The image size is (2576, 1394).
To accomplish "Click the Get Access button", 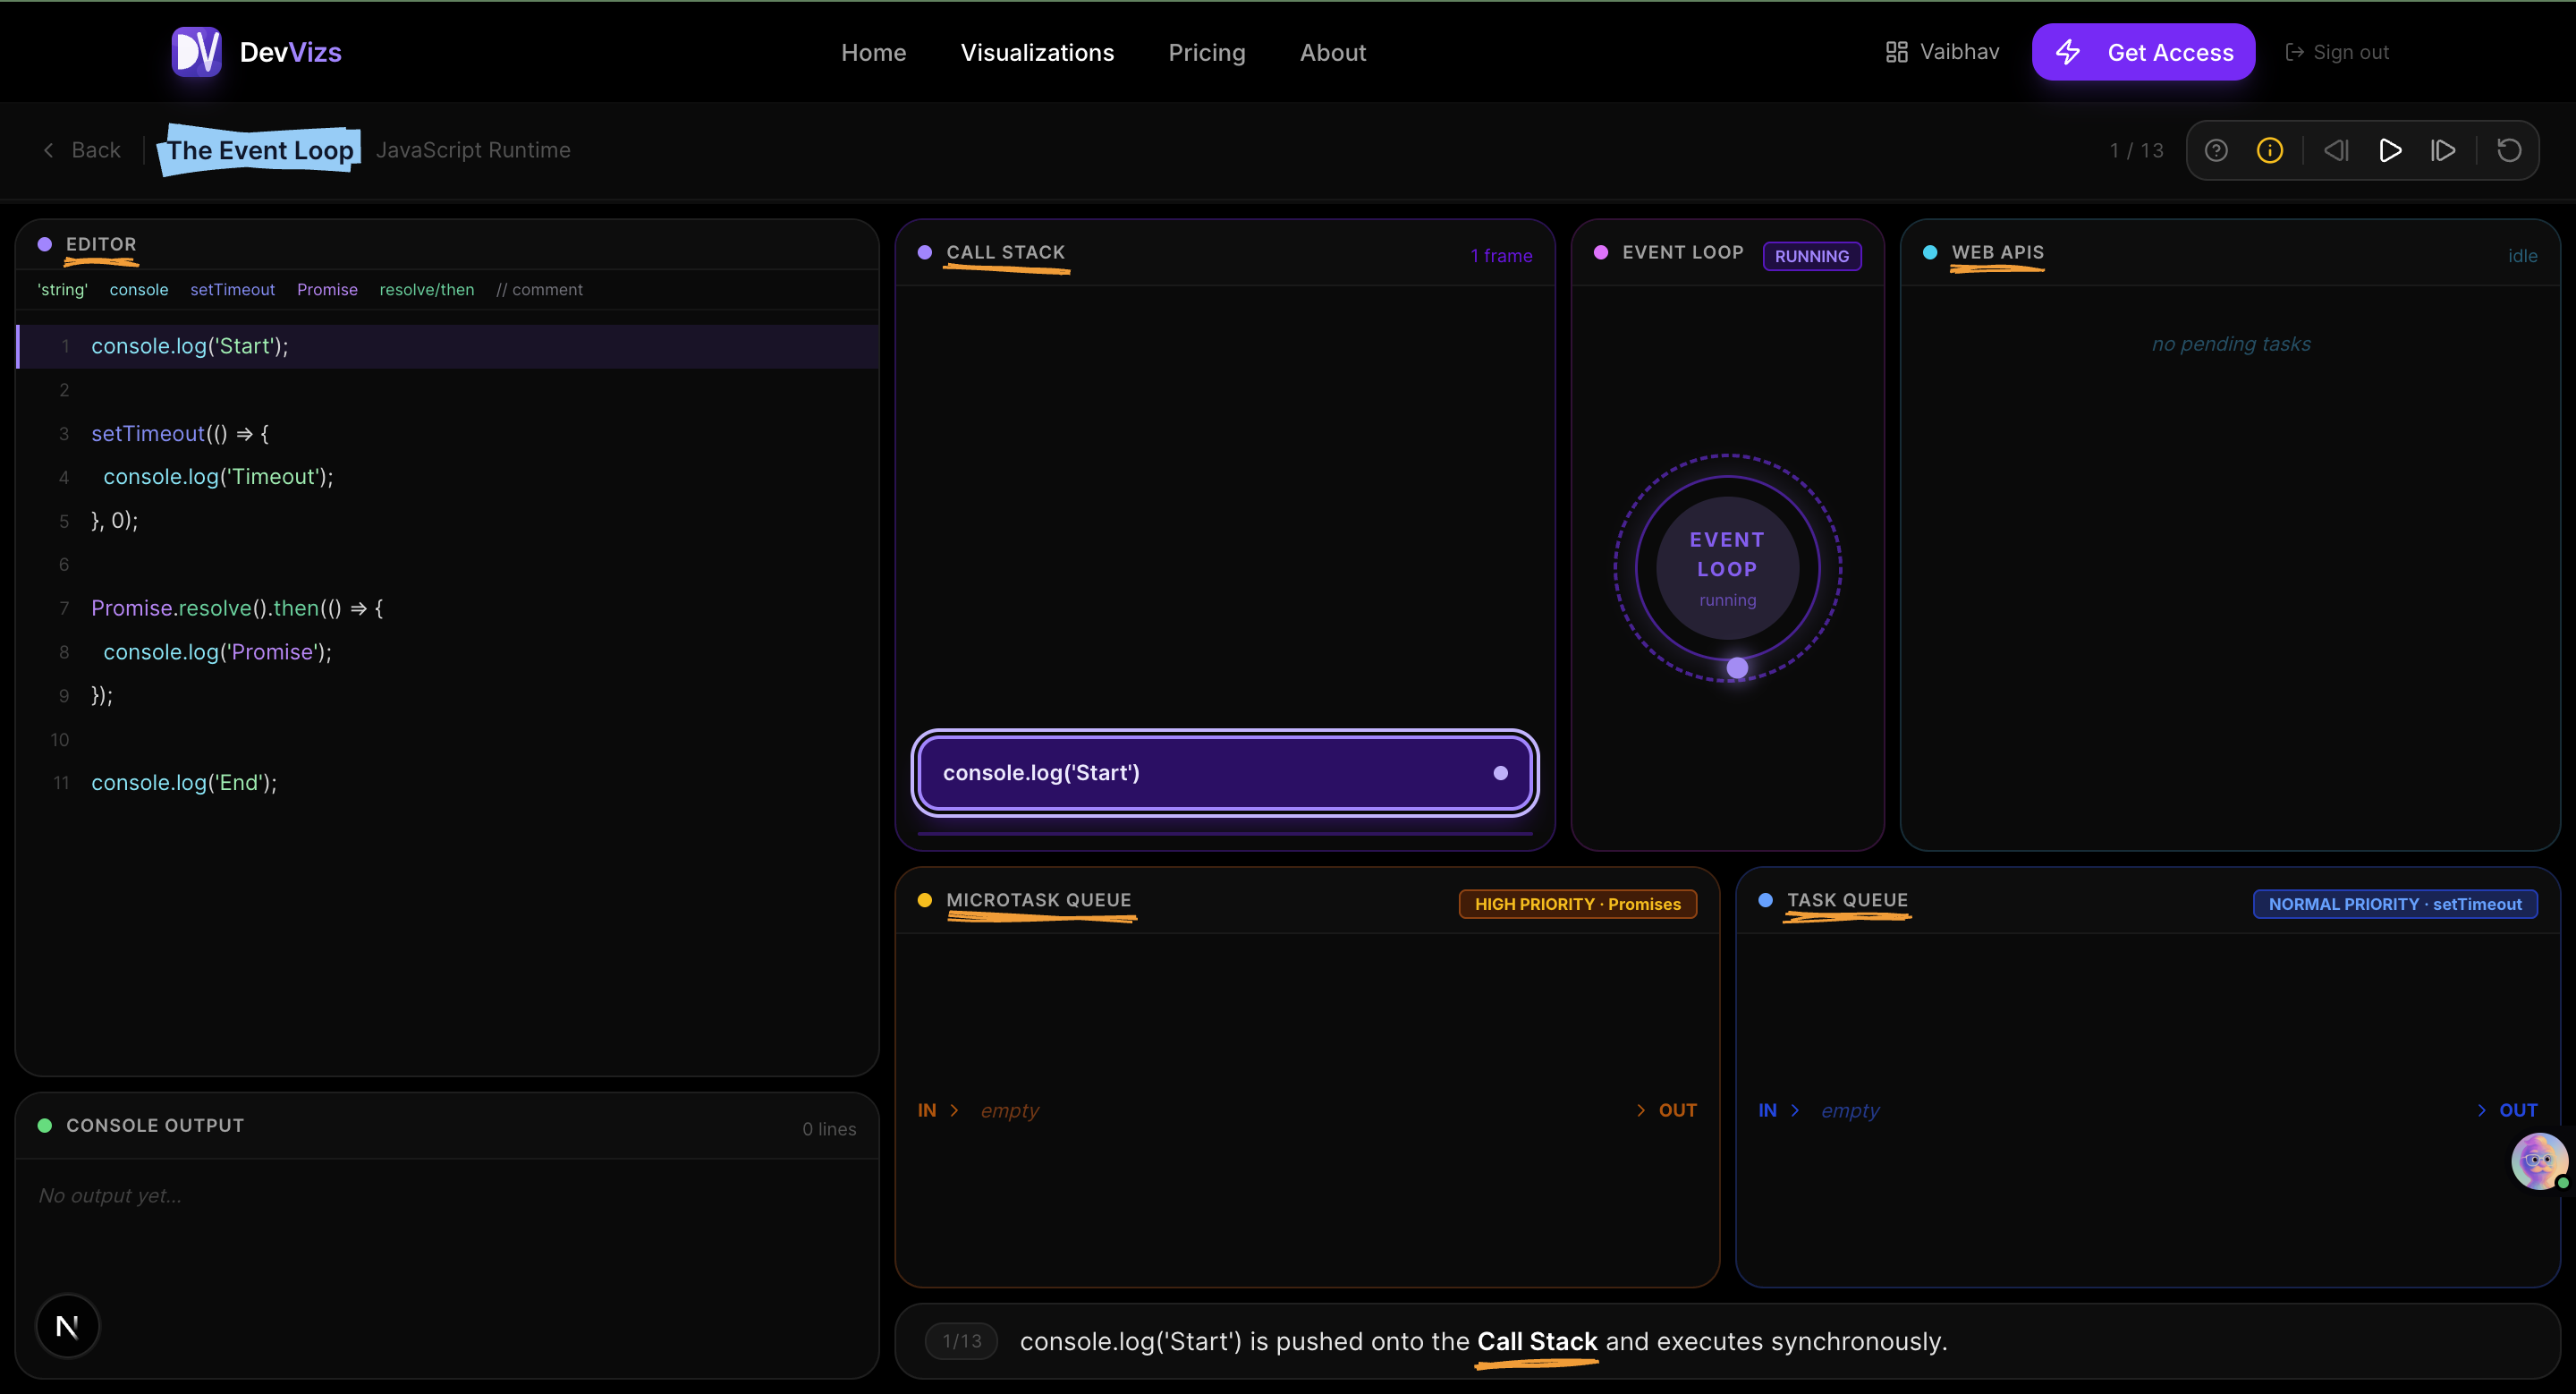I will pyautogui.click(x=2143, y=51).
